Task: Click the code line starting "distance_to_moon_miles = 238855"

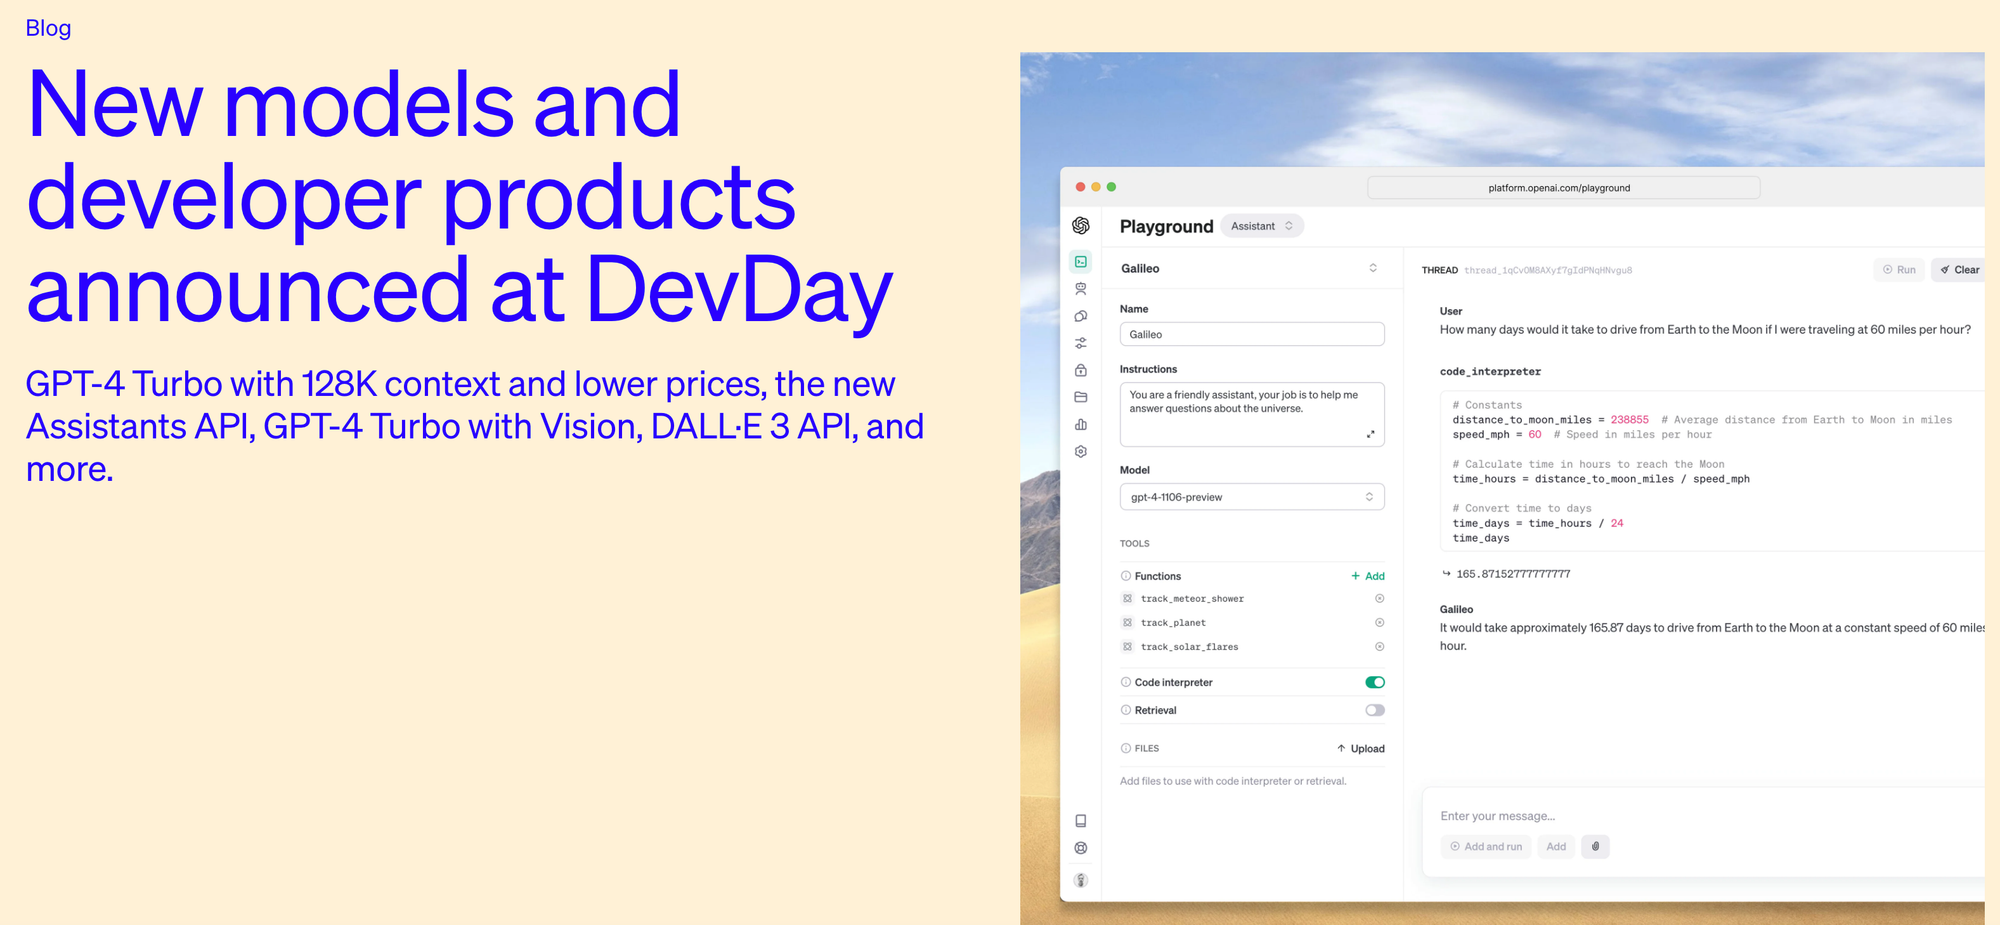Action: pyautogui.click(x=1702, y=420)
